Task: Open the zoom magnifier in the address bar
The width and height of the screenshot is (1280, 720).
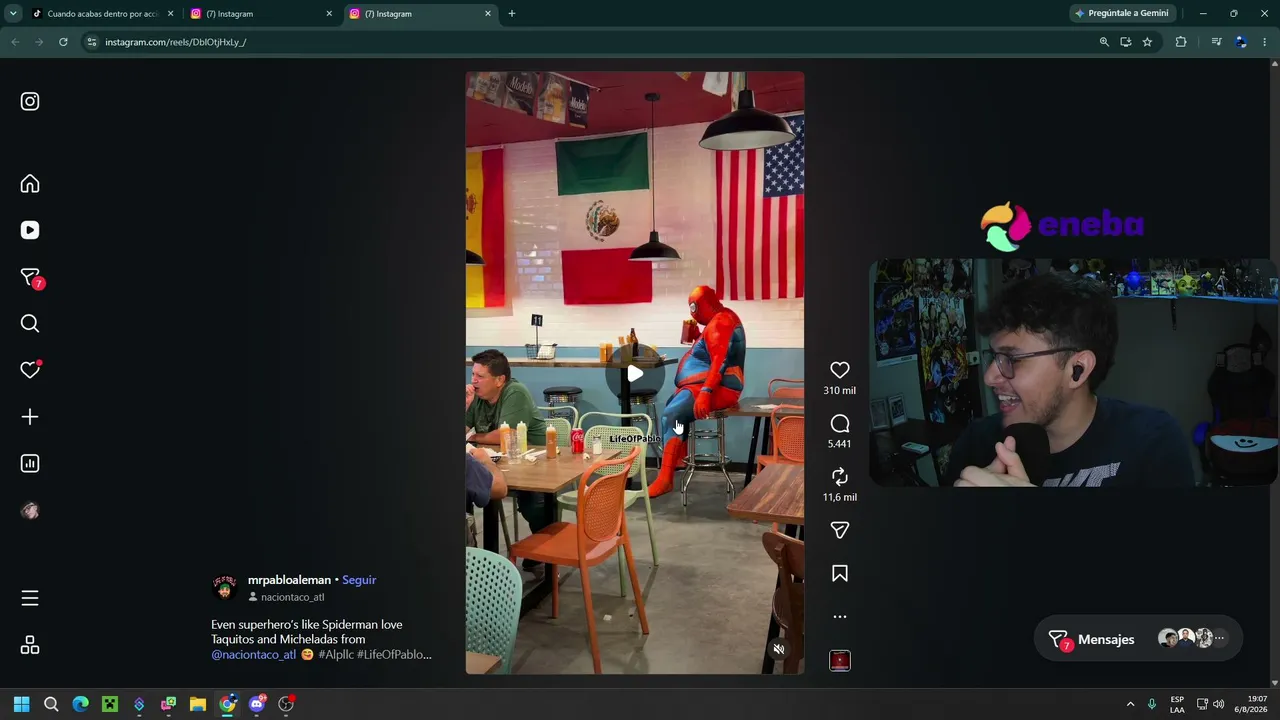Action: pyautogui.click(x=1104, y=42)
